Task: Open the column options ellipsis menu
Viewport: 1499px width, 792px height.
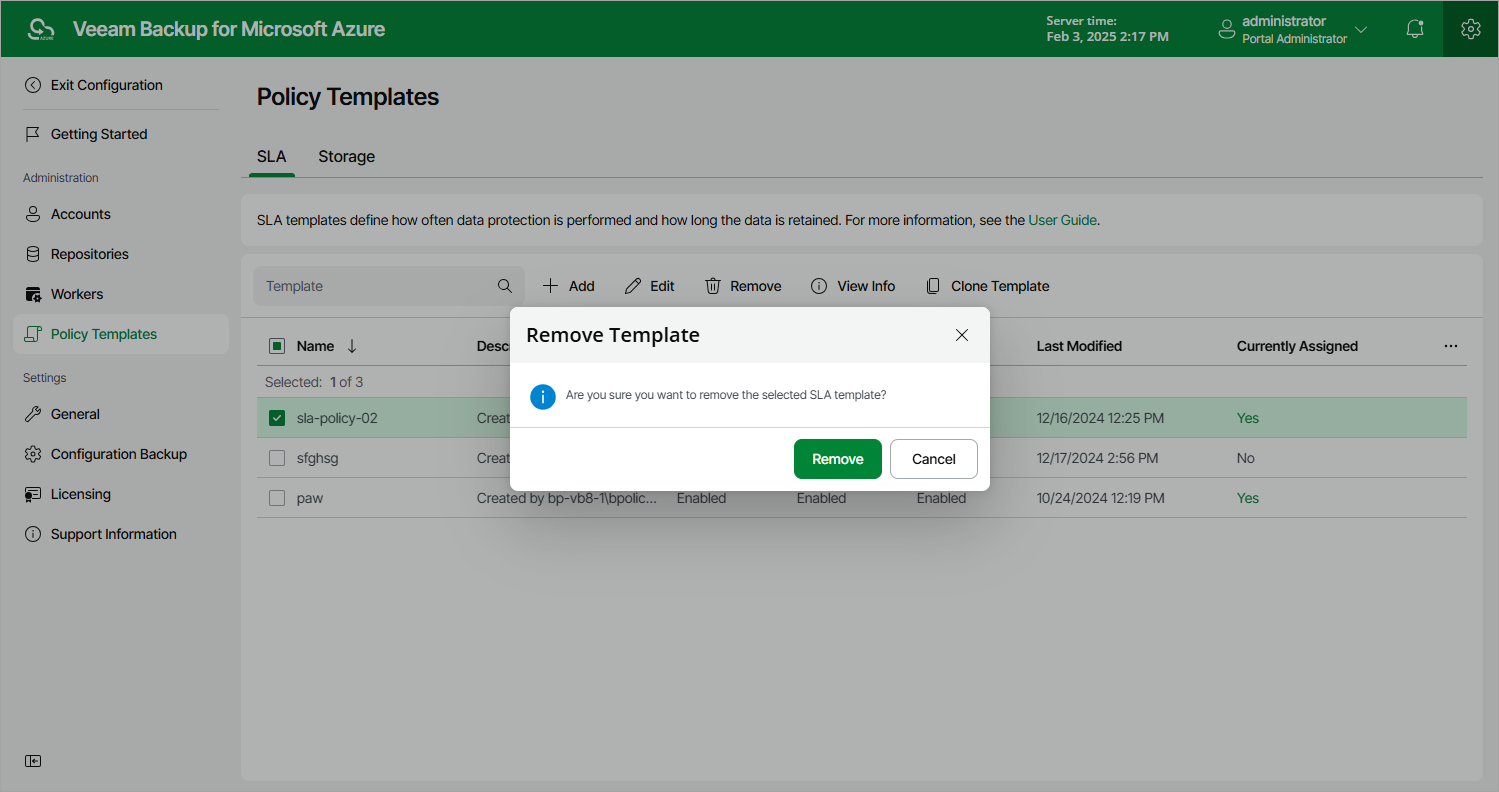Action: [x=1451, y=346]
